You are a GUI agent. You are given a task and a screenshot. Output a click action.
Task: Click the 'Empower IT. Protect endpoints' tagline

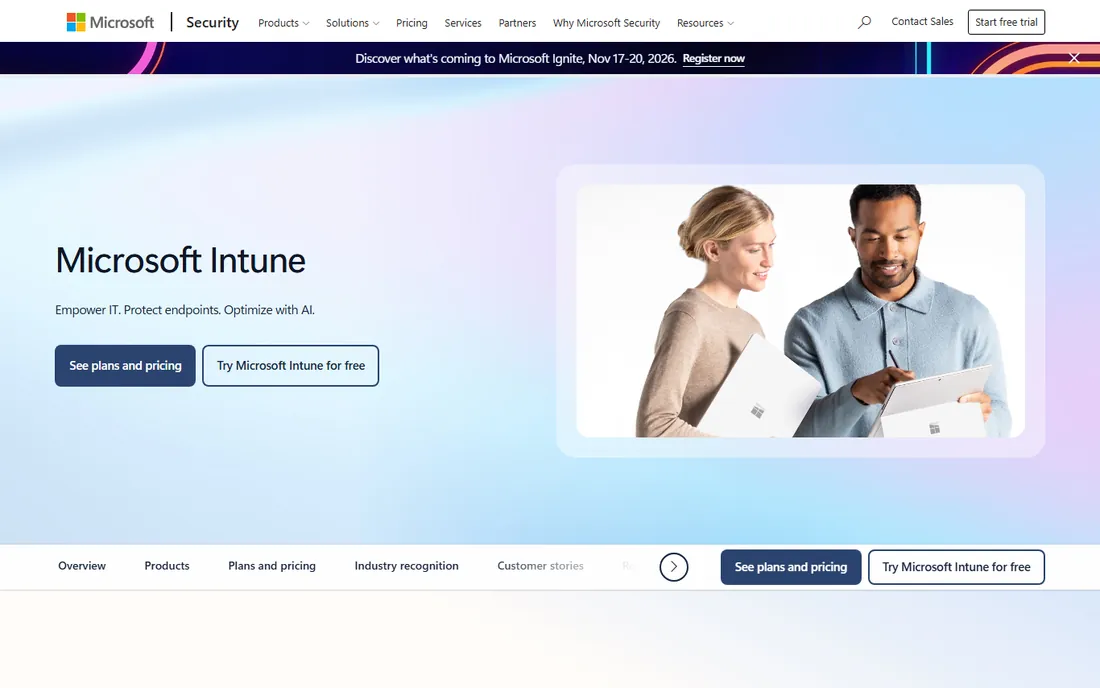click(185, 310)
